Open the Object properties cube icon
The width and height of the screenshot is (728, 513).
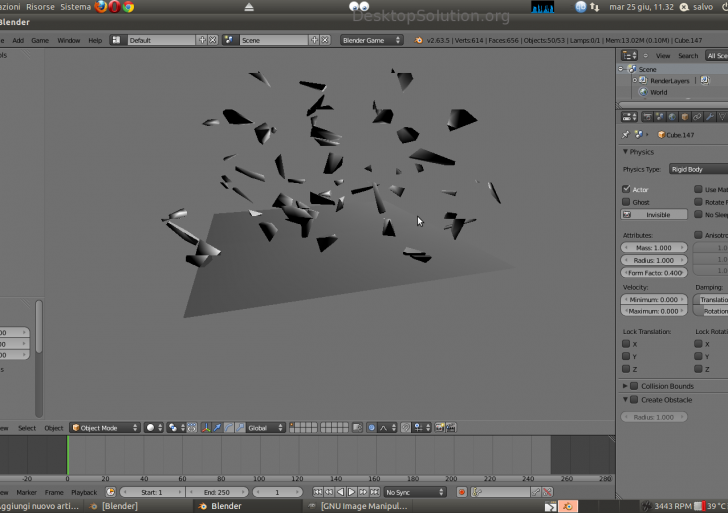coord(684,116)
